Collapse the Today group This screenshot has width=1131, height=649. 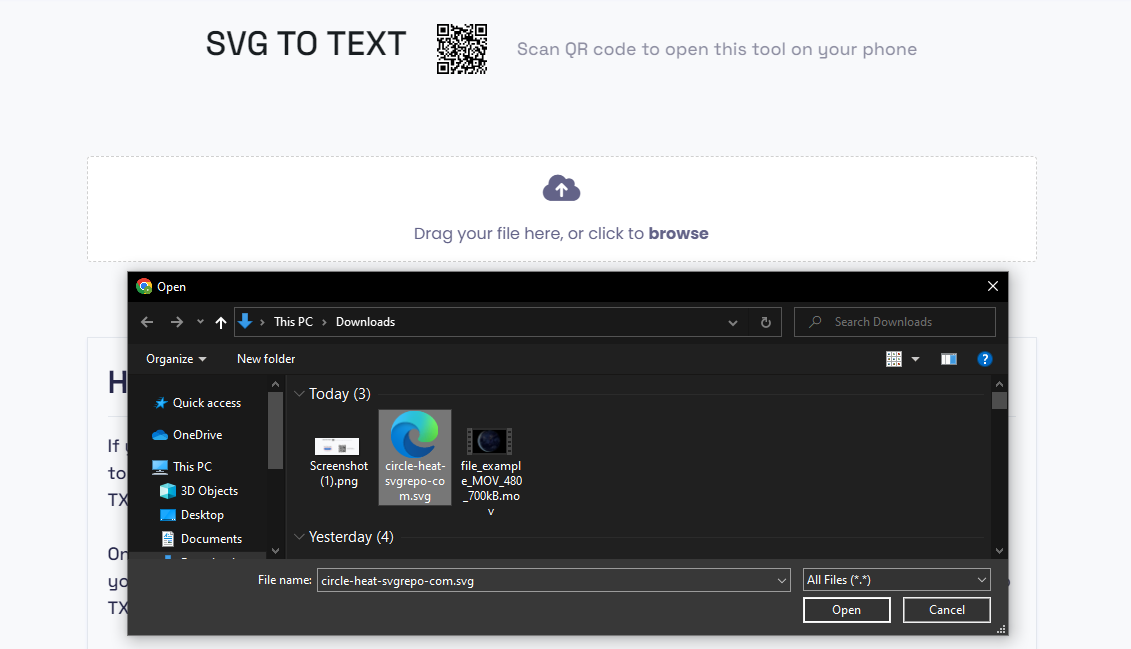pos(300,394)
